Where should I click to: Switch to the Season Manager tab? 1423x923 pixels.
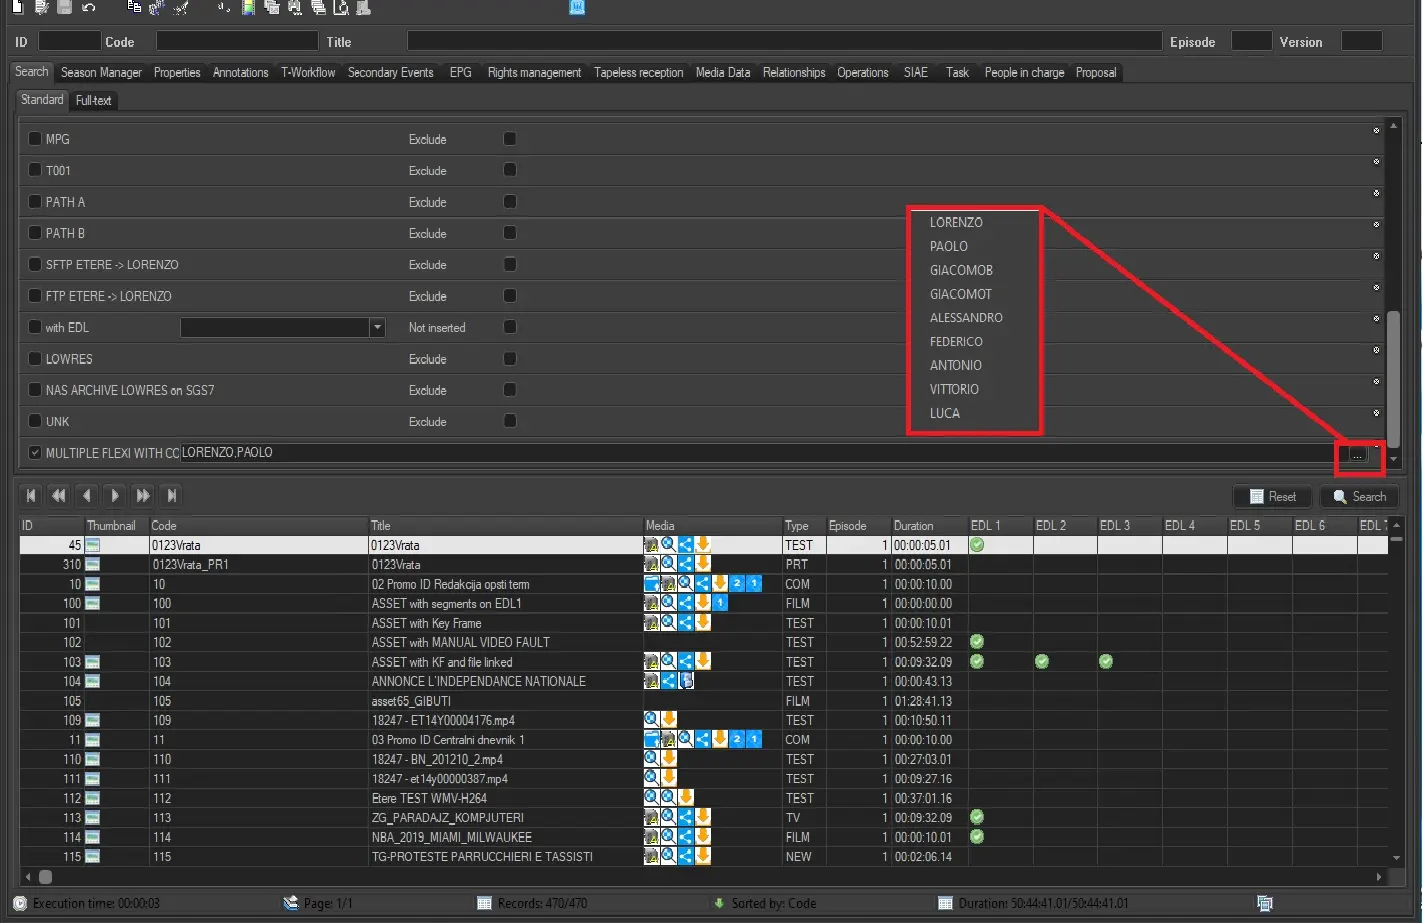[101, 72]
